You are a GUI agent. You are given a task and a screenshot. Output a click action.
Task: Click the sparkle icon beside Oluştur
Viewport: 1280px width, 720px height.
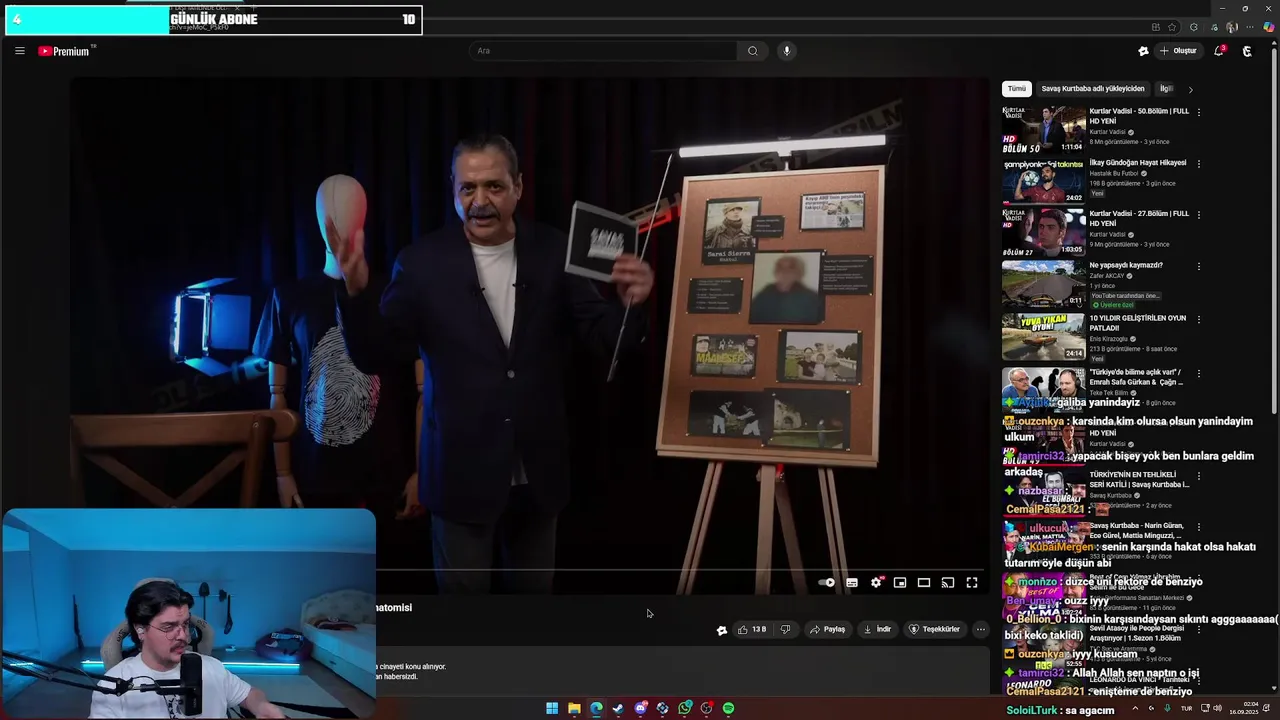click(1143, 51)
